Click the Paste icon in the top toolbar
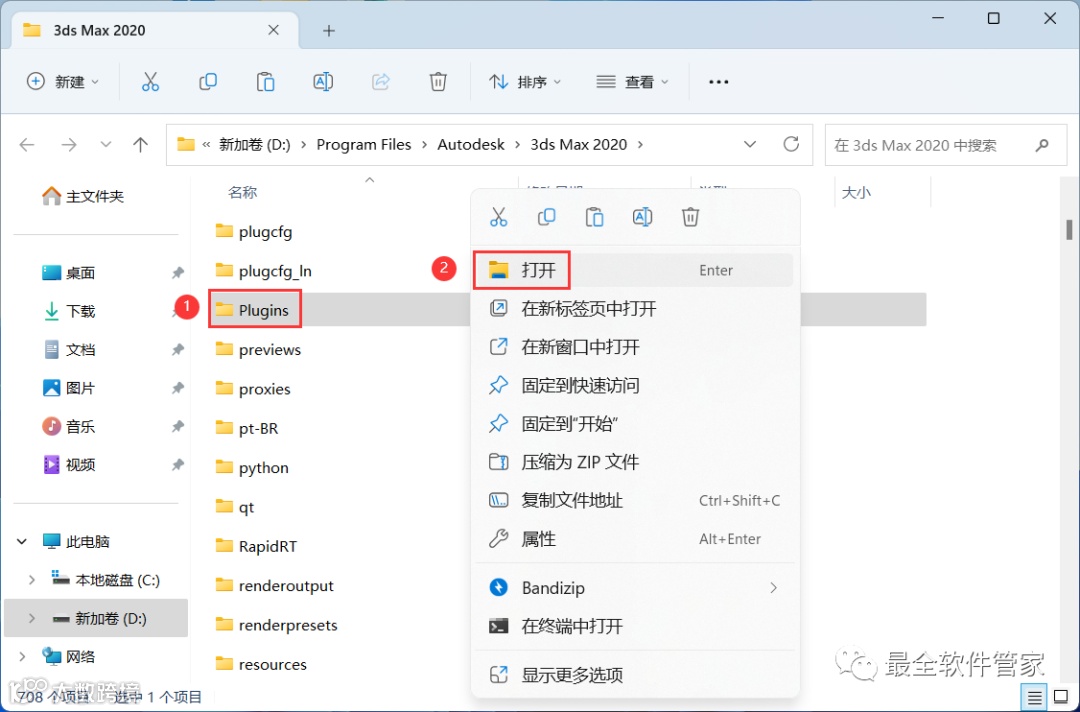 pyautogui.click(x=265, y=82)
